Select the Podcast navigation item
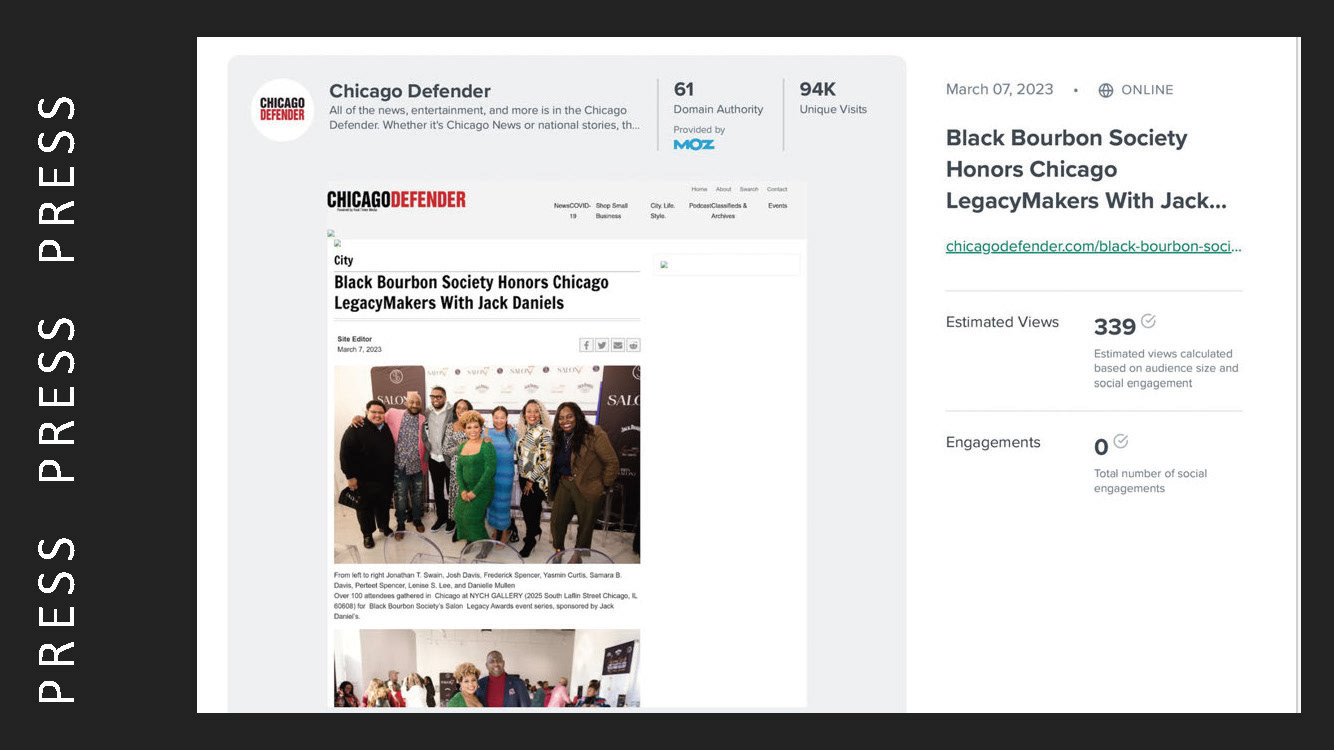This screenshot has height=750, width=1334. pos(699,206)
